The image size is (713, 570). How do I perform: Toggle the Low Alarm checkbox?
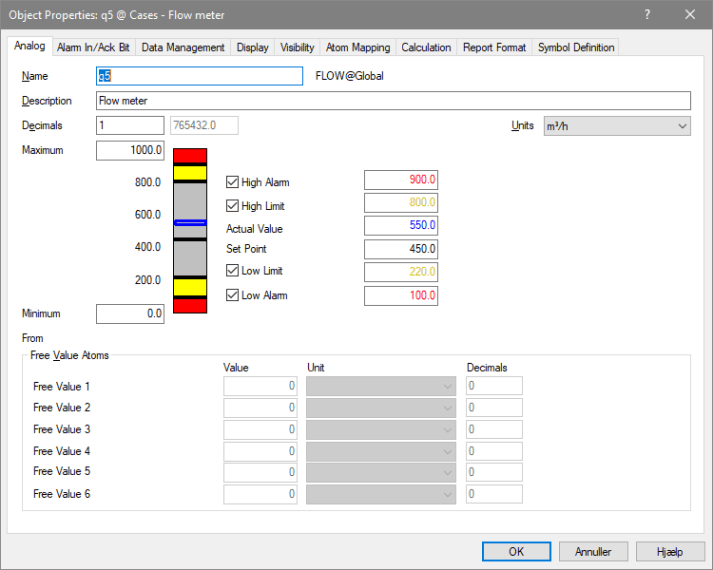pyautogui.click(x=233, y=295)
